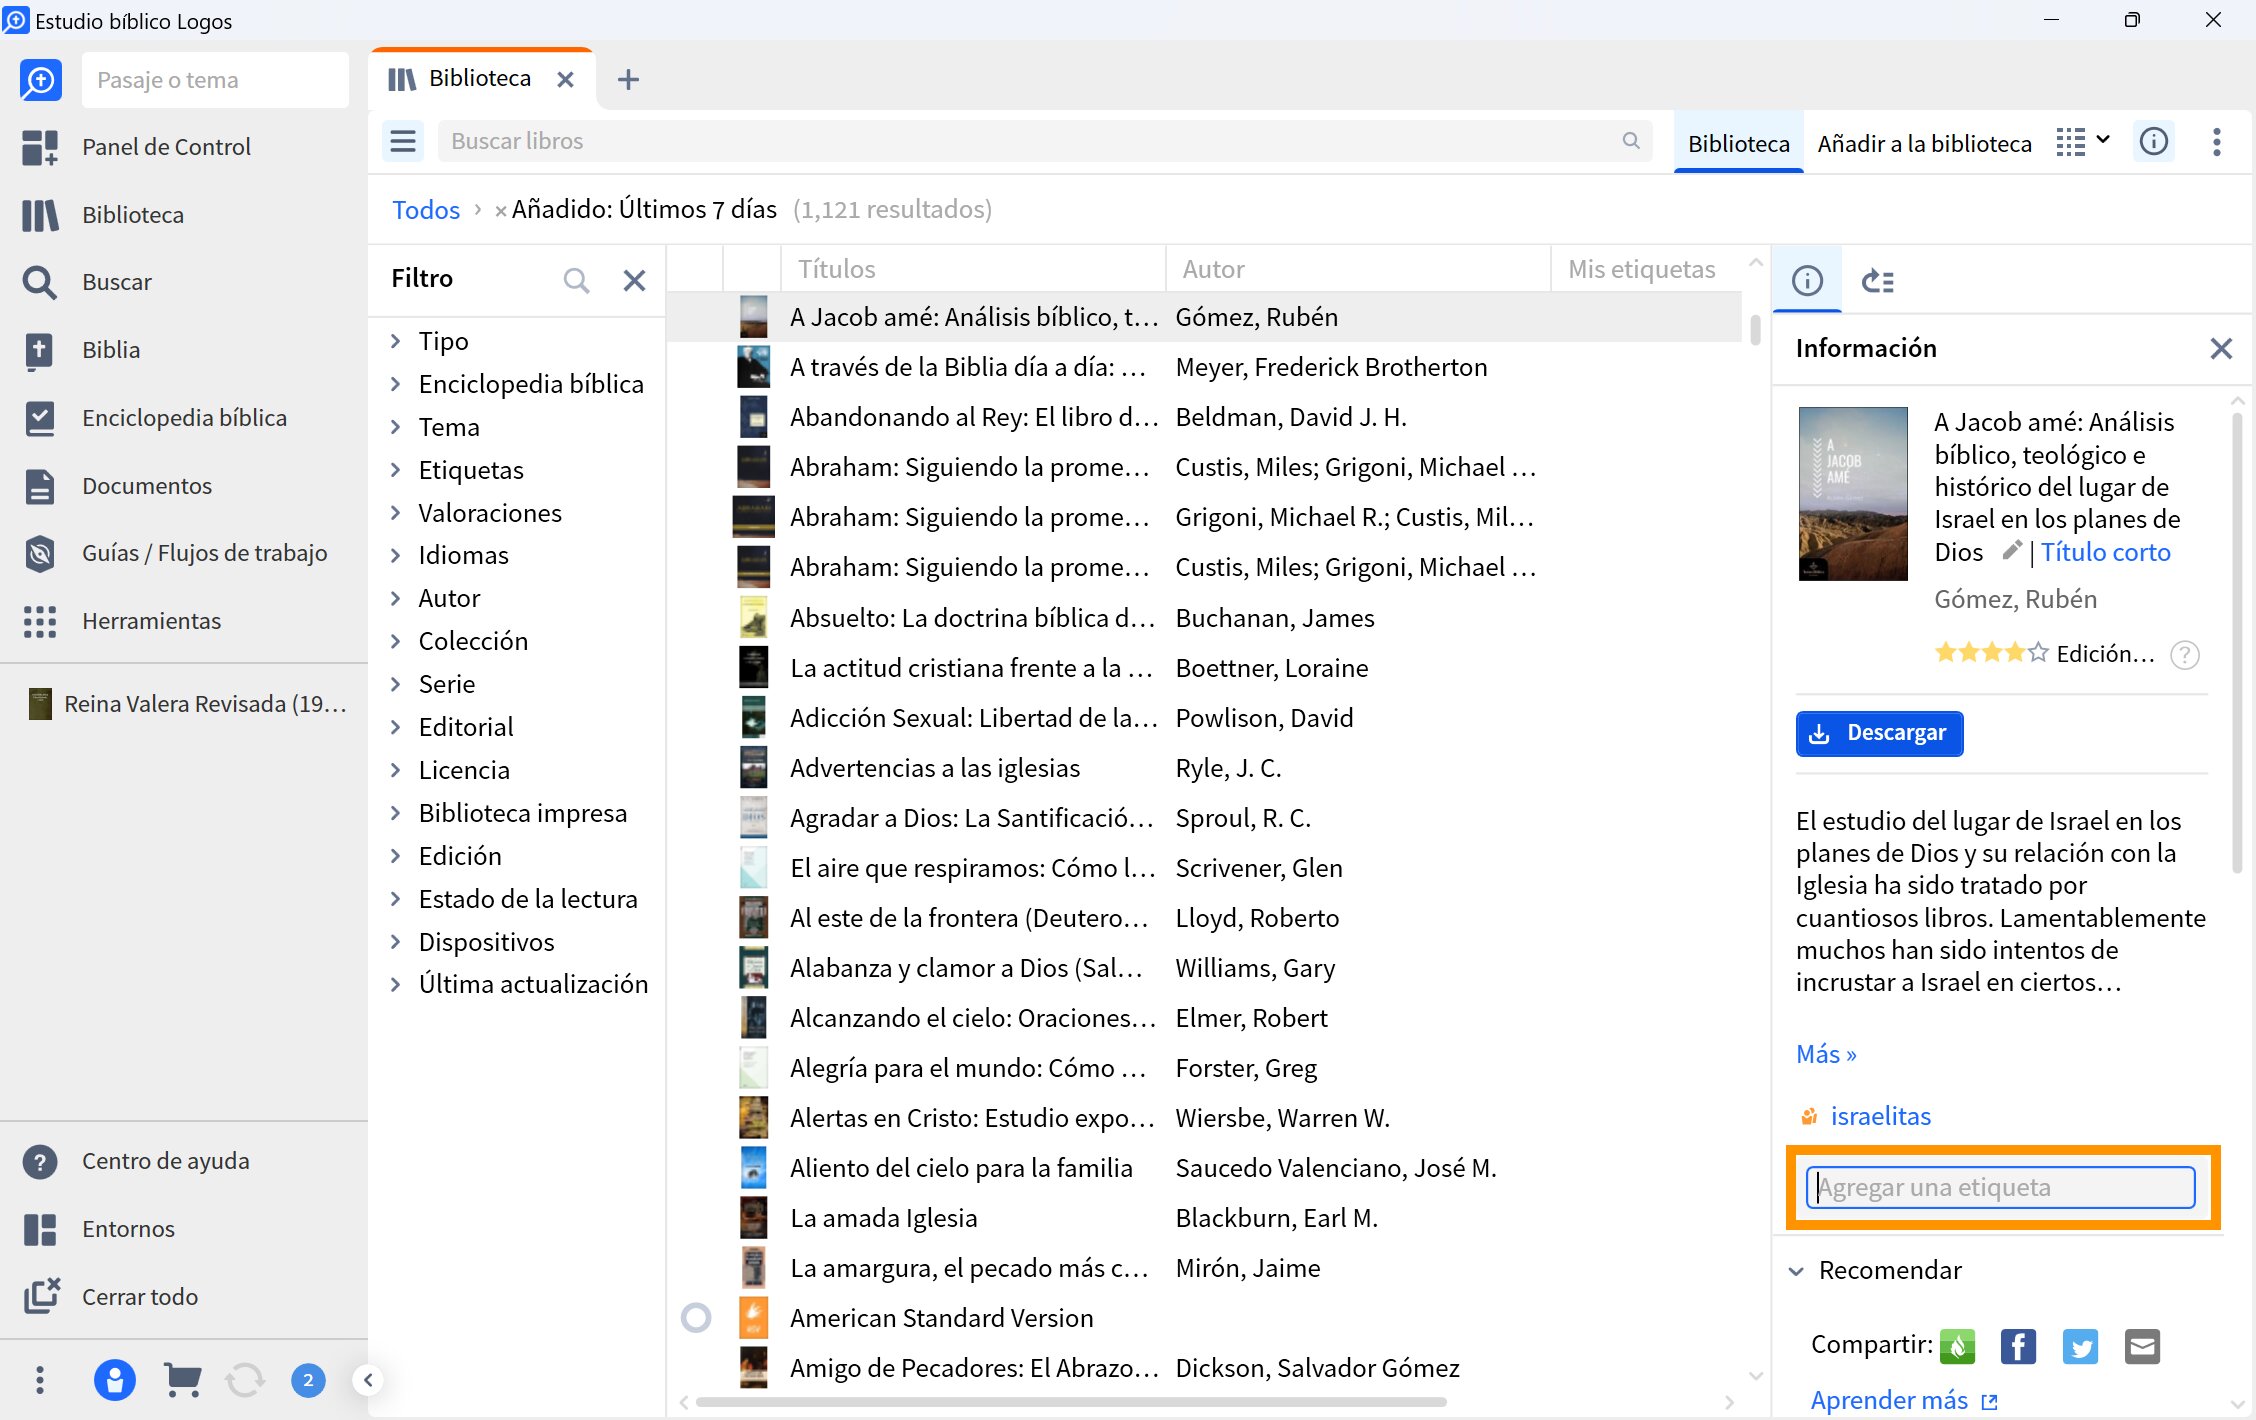Switch to the Biblioteca view tab
The height and width of the screenshot is (1420, 2256).
[x=1738, y=143]
